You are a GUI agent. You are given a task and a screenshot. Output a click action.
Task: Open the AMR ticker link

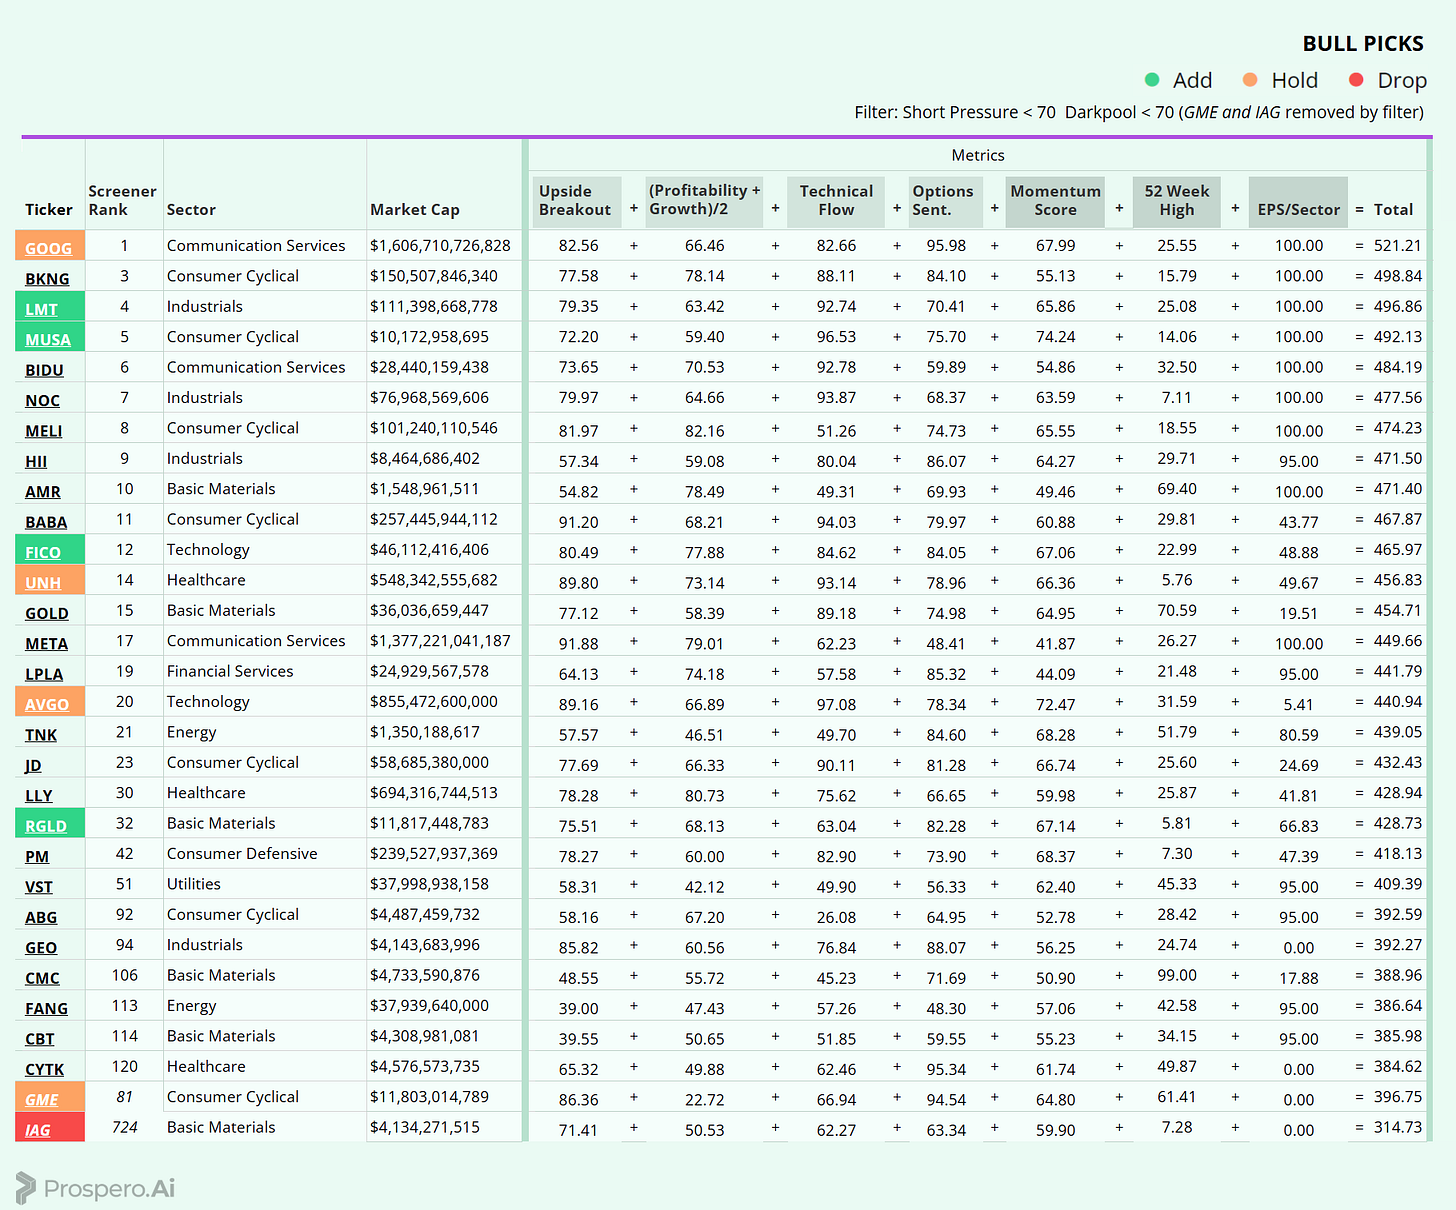click(x=43, y=491)
